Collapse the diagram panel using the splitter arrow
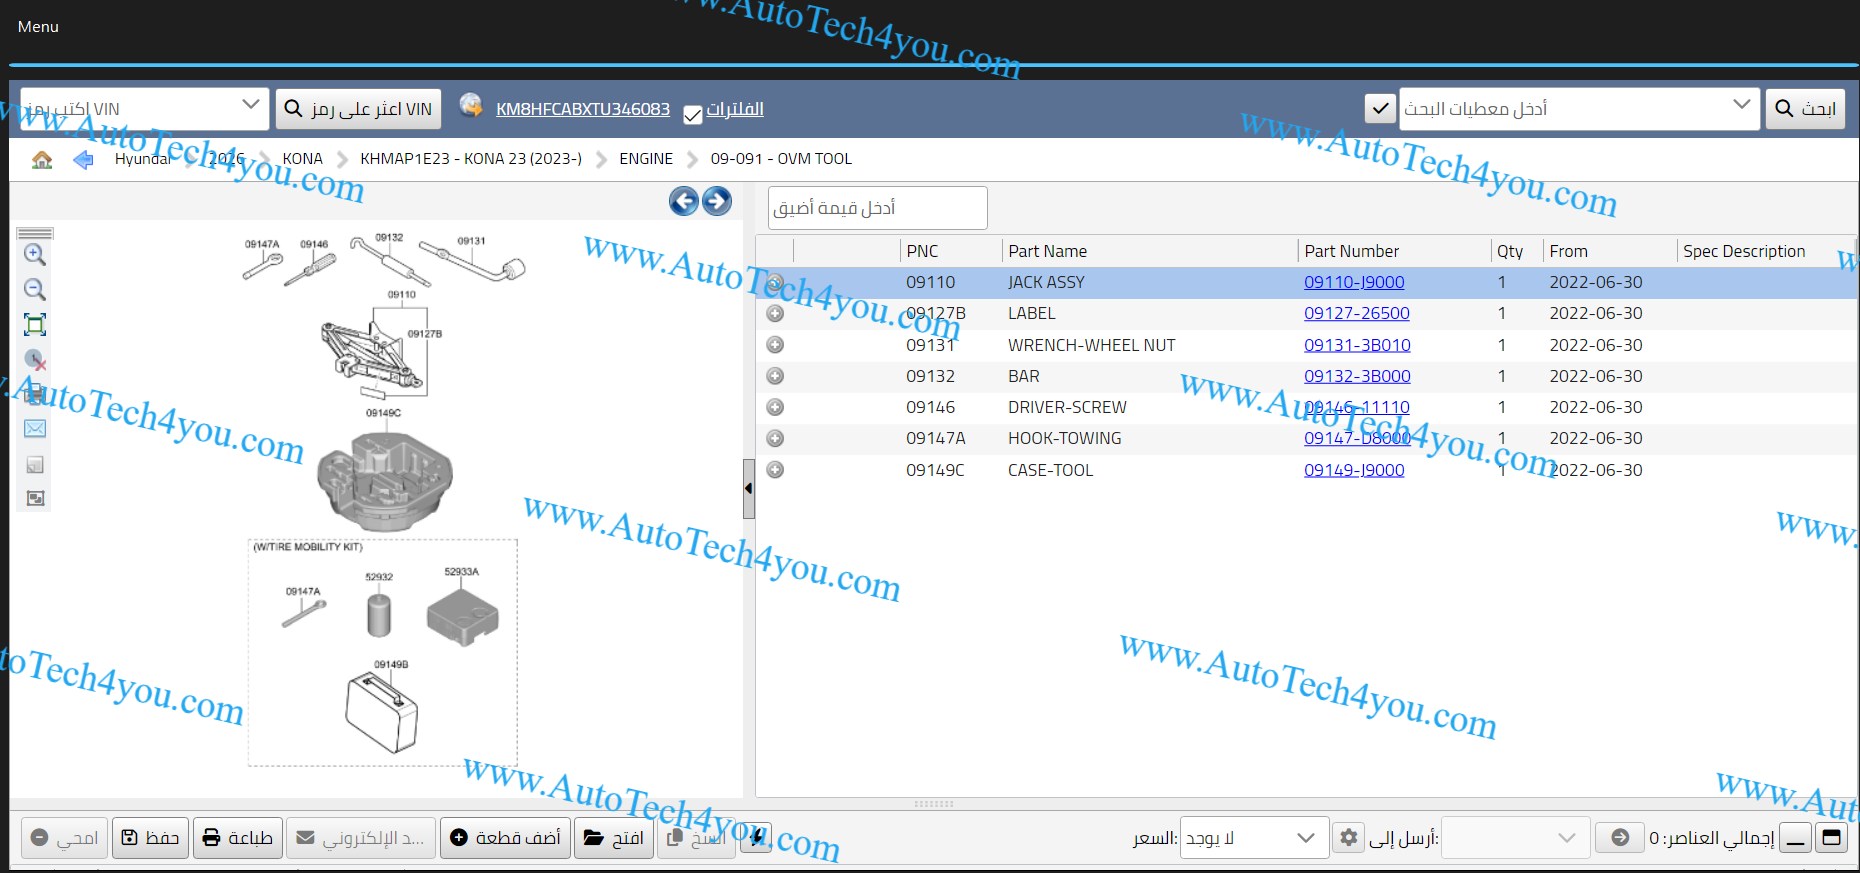The height and width of the screenshot is (873, 1860). pyautogui.click(x=748, y=488)
